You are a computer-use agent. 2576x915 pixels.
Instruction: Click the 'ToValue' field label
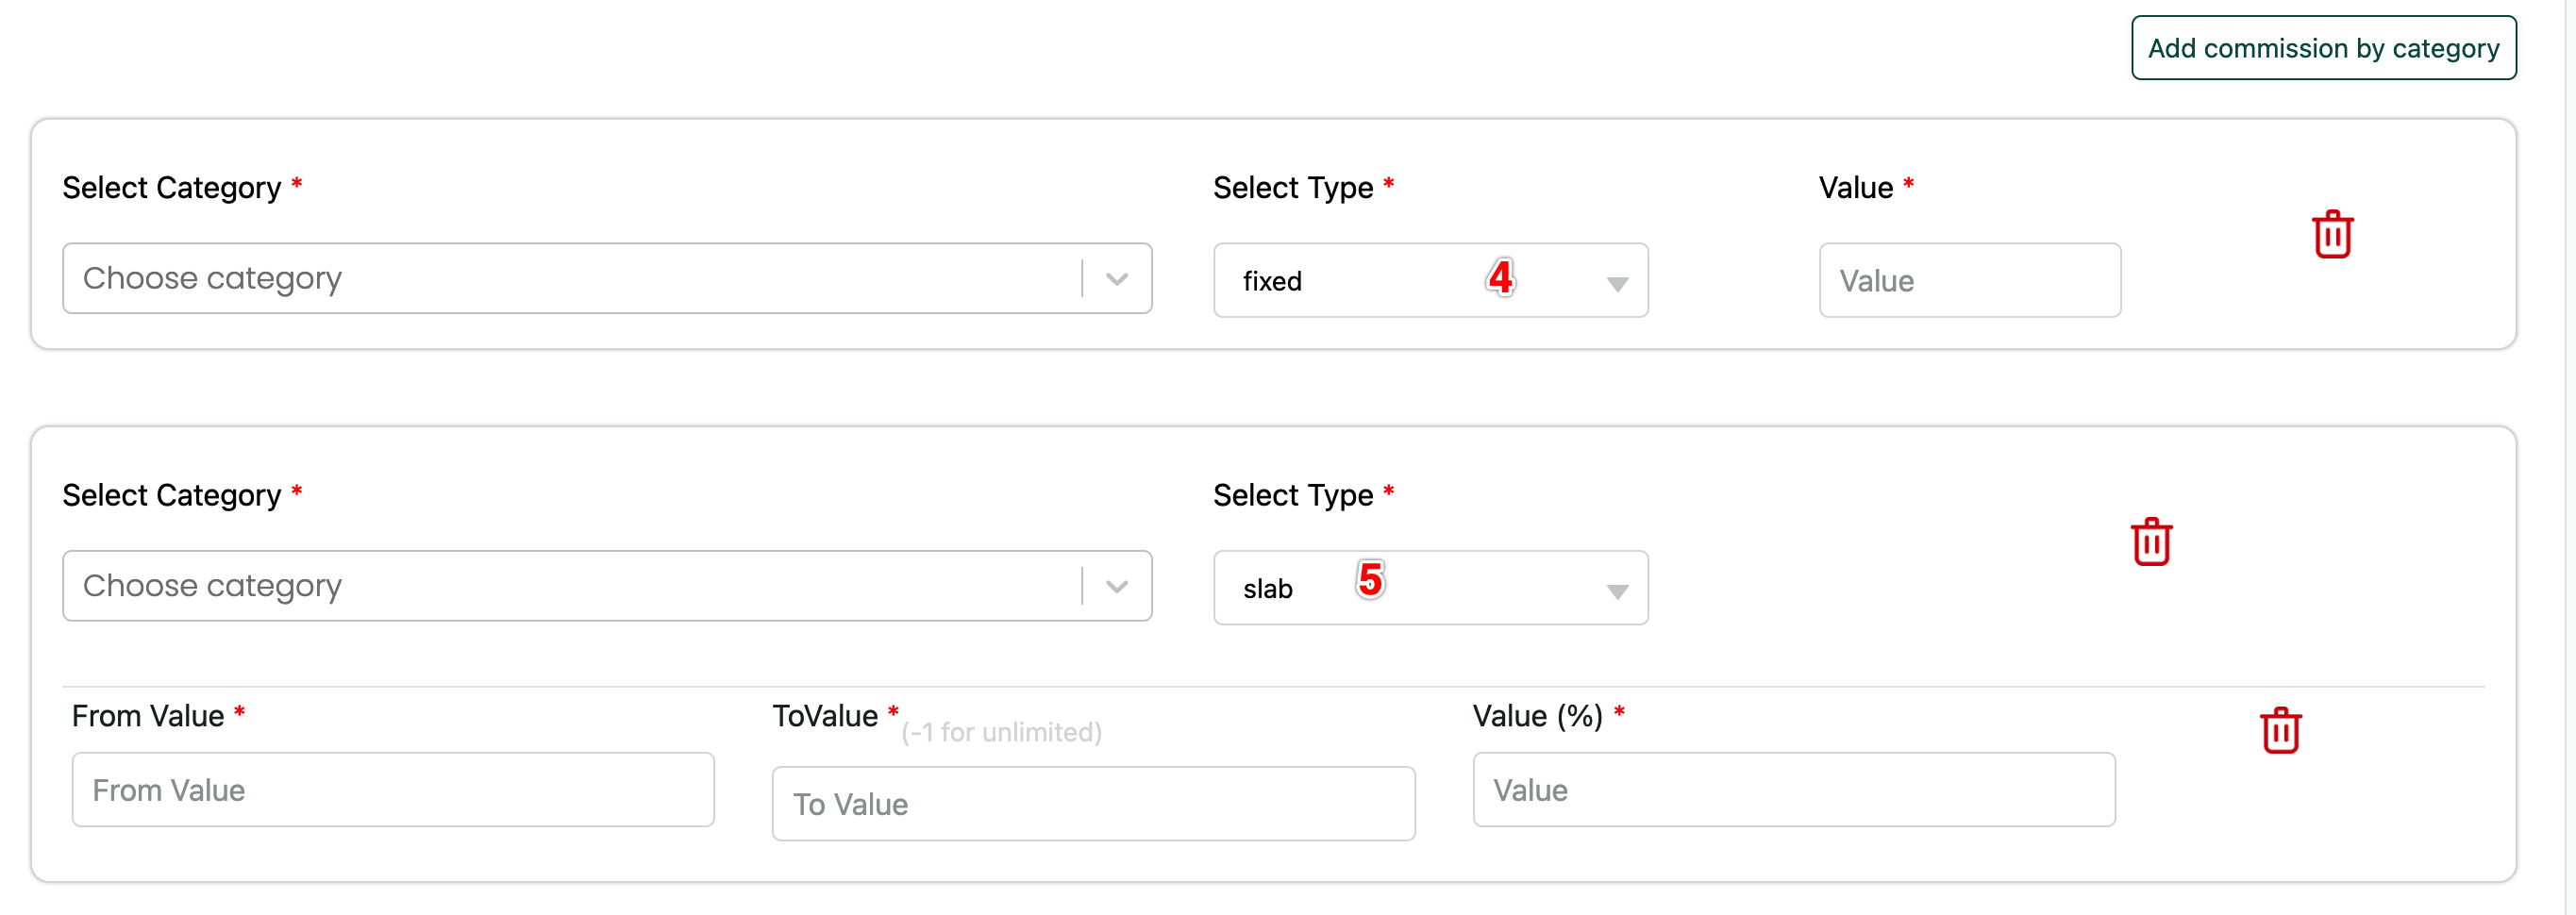824,716
